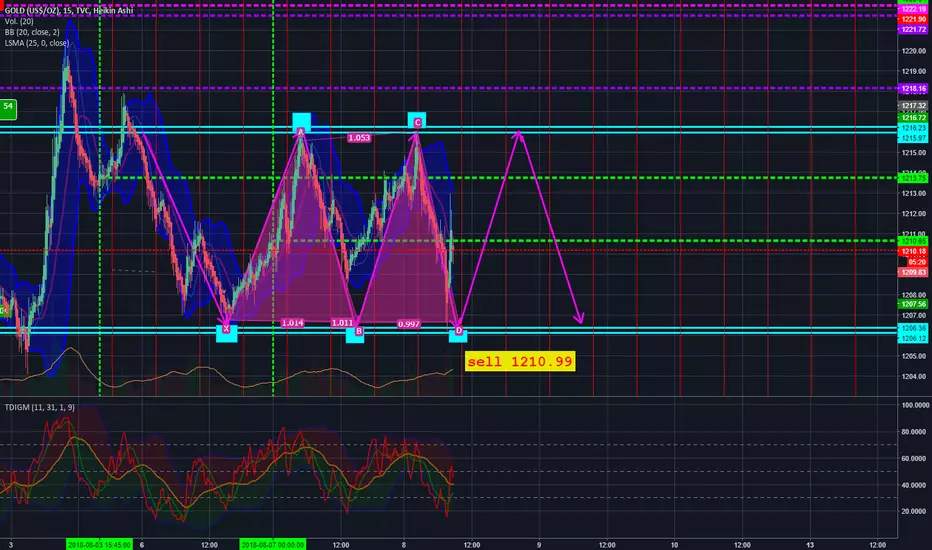Click the 1216.23 cyan price label
932x550 pixels.
point(913,128)
